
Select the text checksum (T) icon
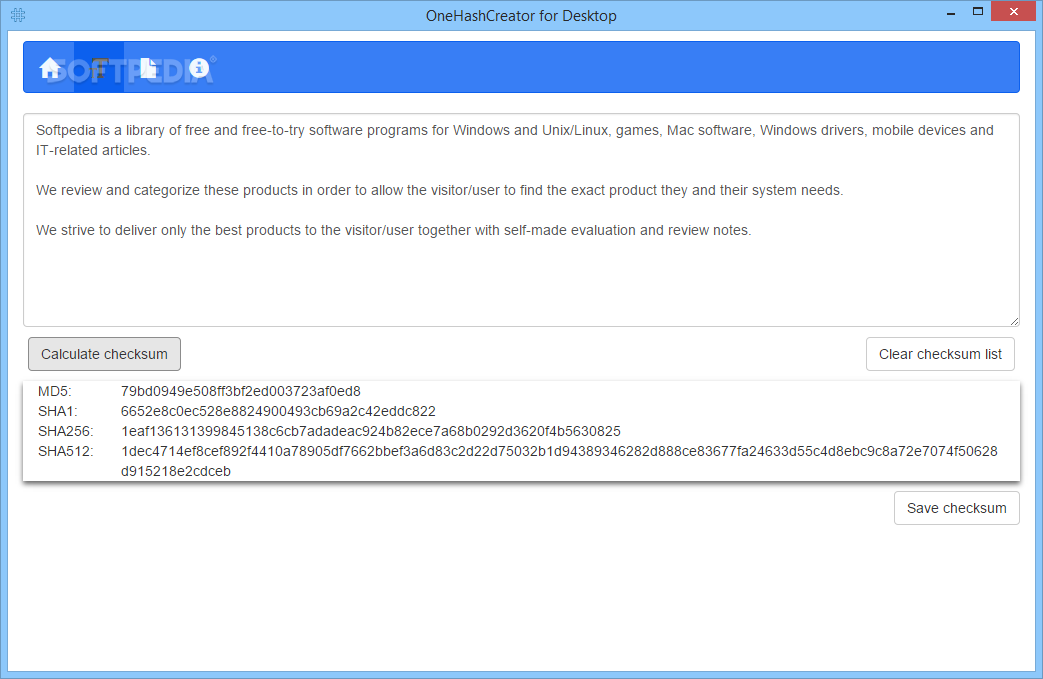pos(98,67)
